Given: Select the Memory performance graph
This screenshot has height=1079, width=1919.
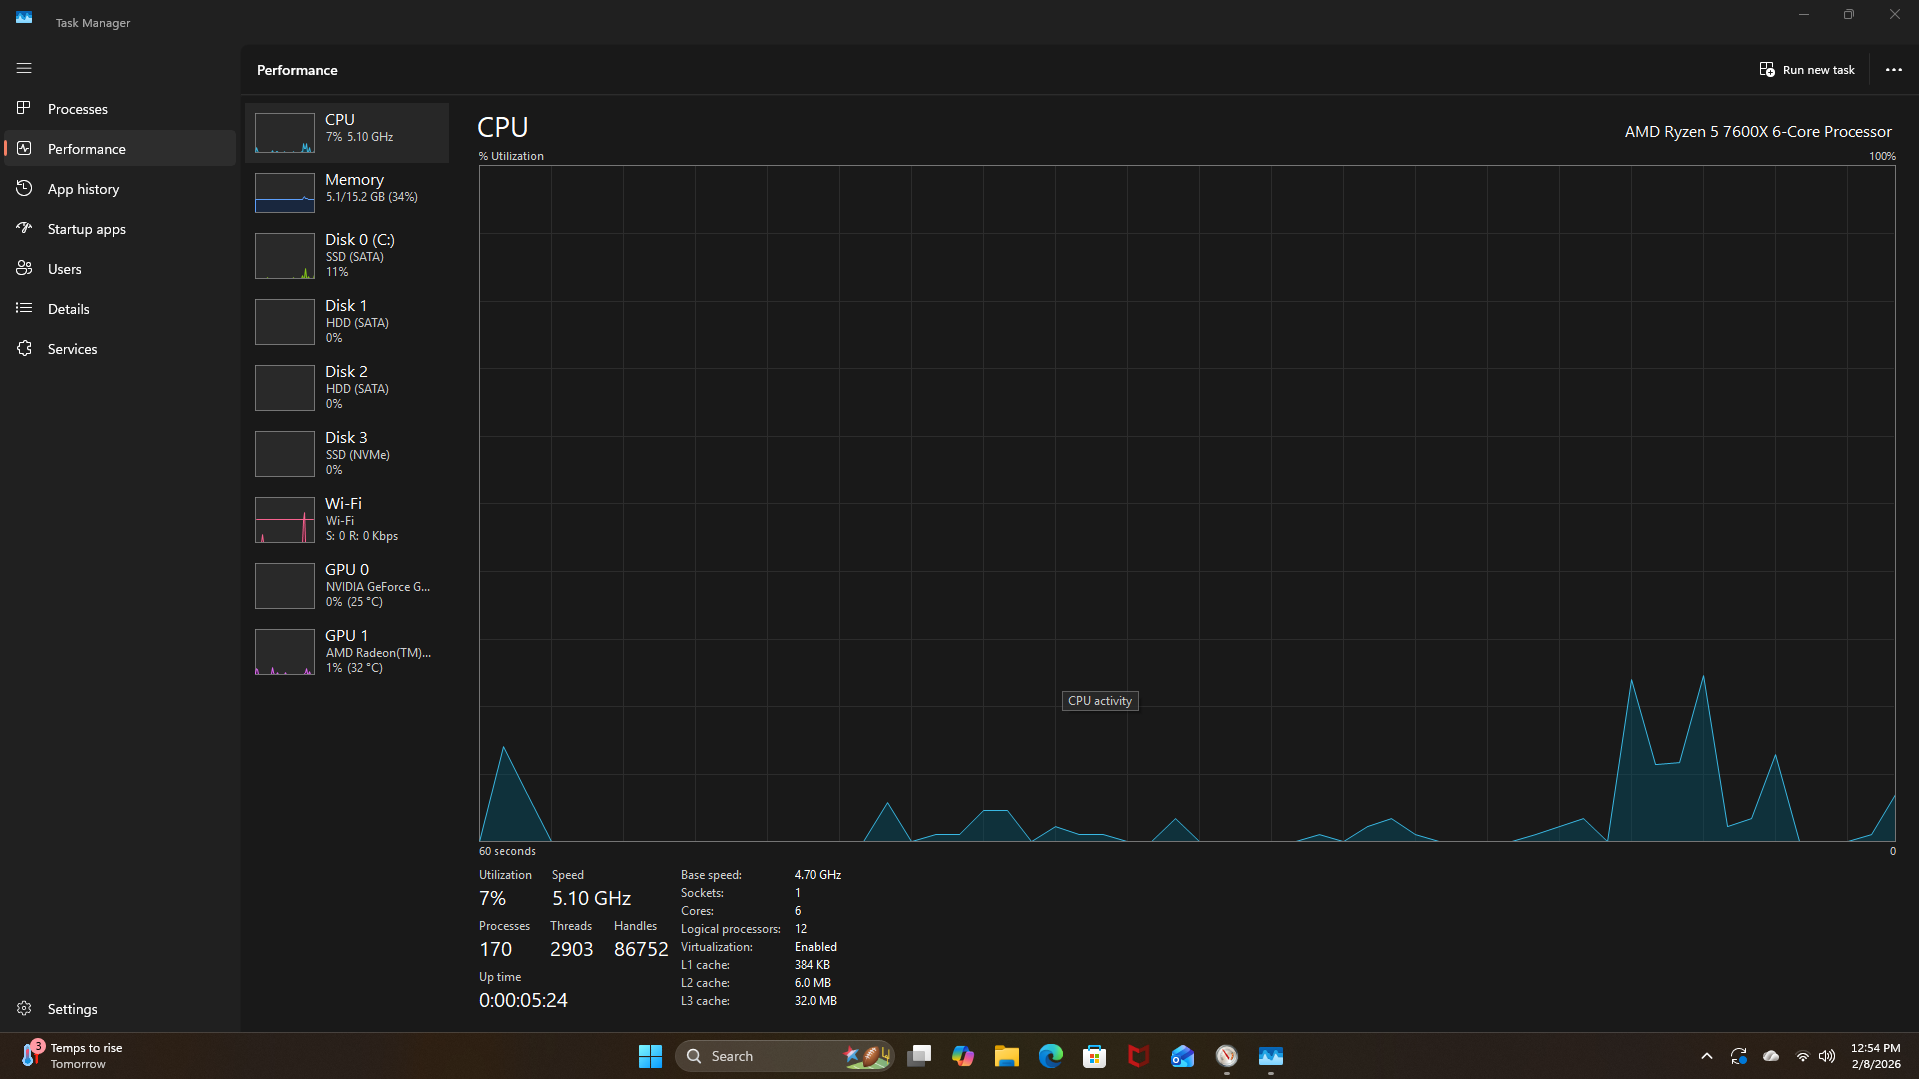Looking at the screenshot, I should click(x=347, y=192).
